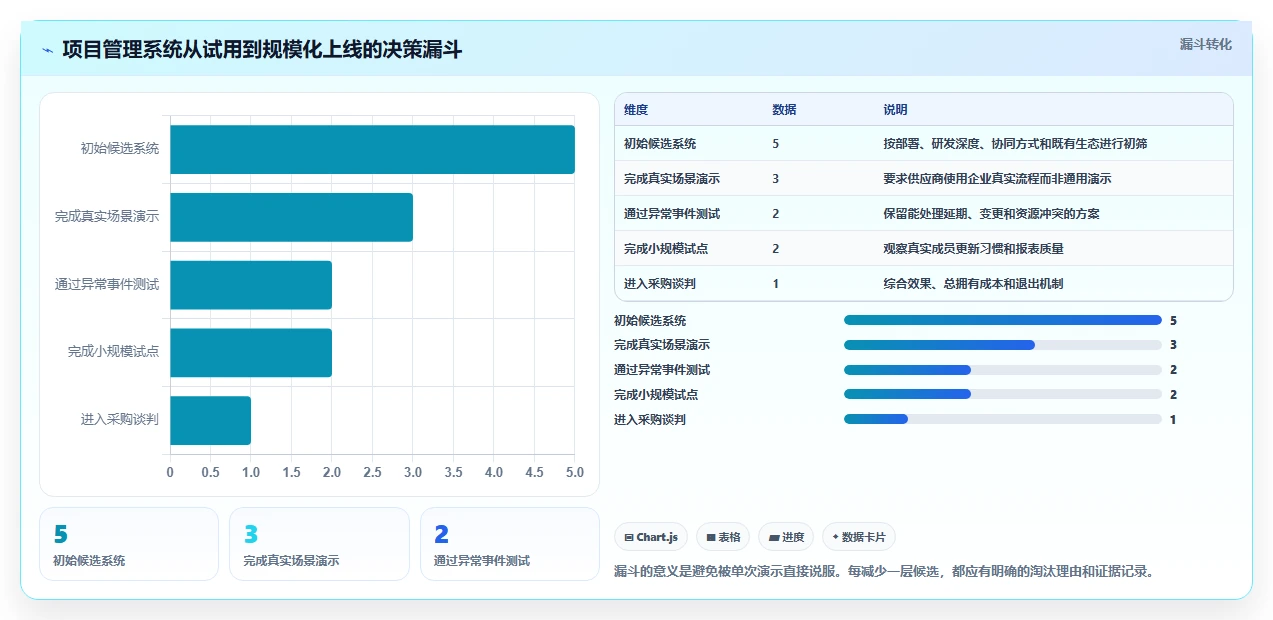
Task: Click the lightning icon beside the dashboard title
Action: (48, 50)
